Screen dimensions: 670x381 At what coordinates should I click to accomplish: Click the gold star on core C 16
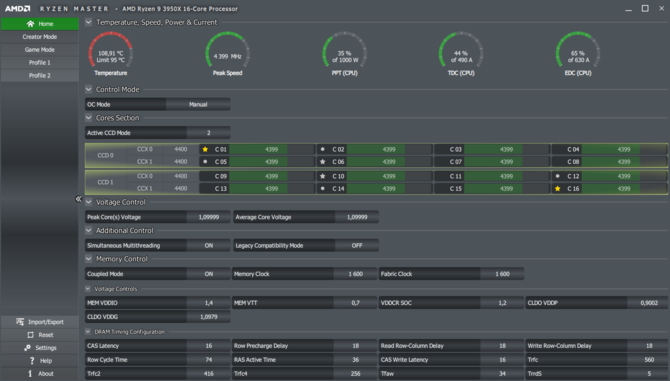(x=558, y=188)
